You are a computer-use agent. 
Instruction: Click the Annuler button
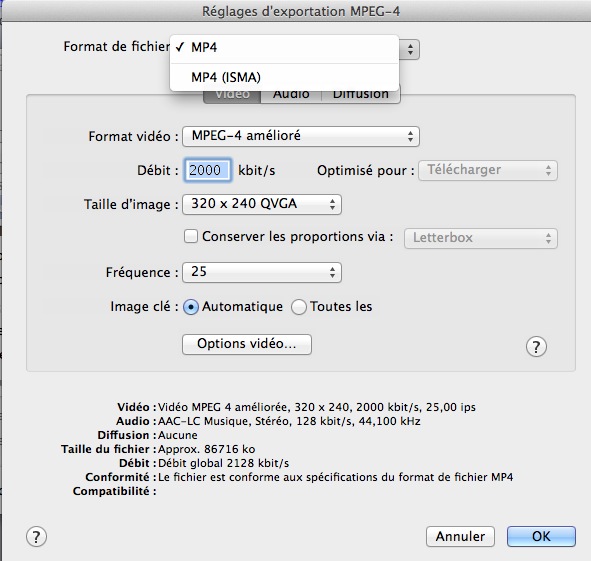pos(460,536)
